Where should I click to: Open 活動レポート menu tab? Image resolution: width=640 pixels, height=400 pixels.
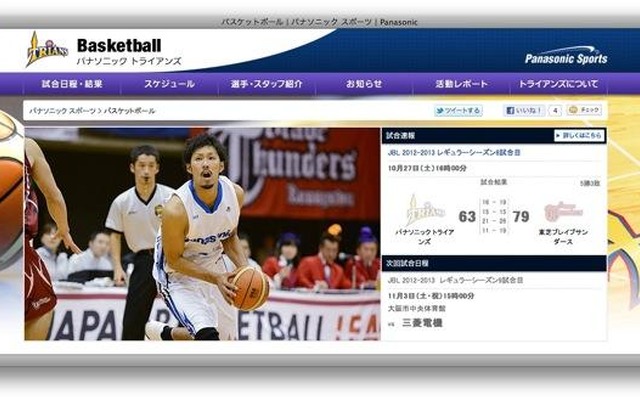(x=461, y=84)
